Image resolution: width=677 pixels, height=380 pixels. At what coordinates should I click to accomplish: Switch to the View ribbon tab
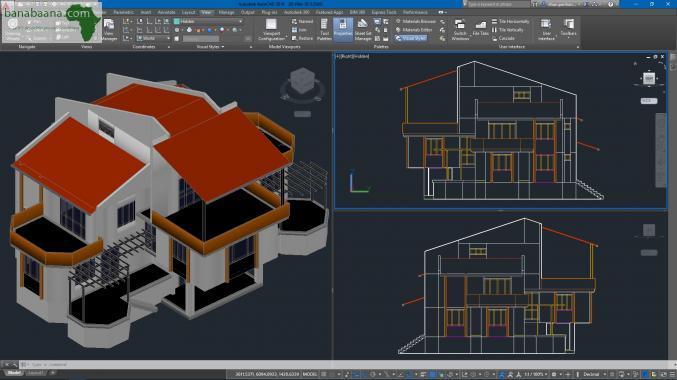click(206, 13)
